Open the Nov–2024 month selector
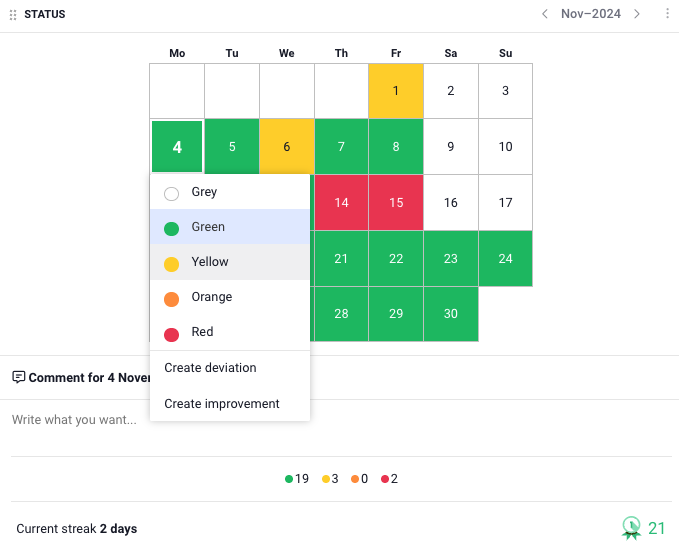 click(x=590, y=14)
